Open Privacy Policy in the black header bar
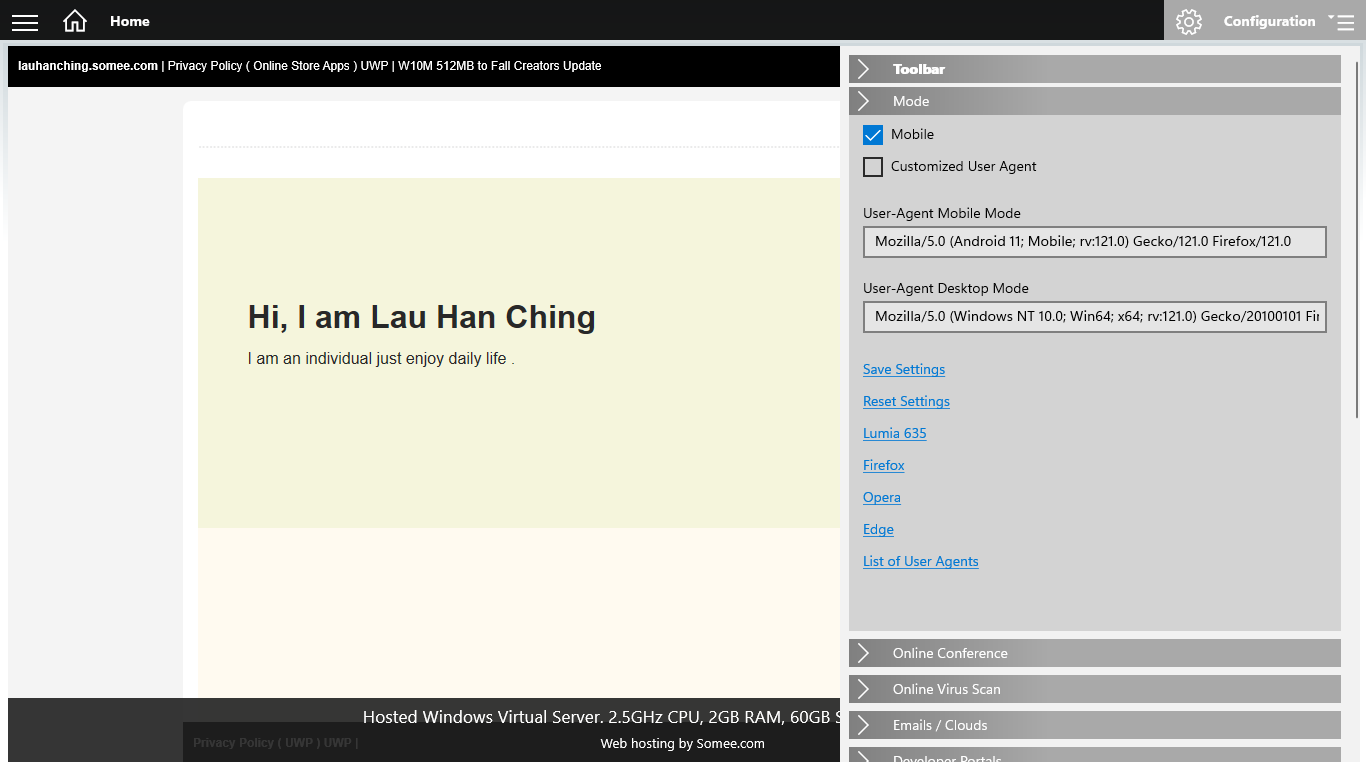 205,66
